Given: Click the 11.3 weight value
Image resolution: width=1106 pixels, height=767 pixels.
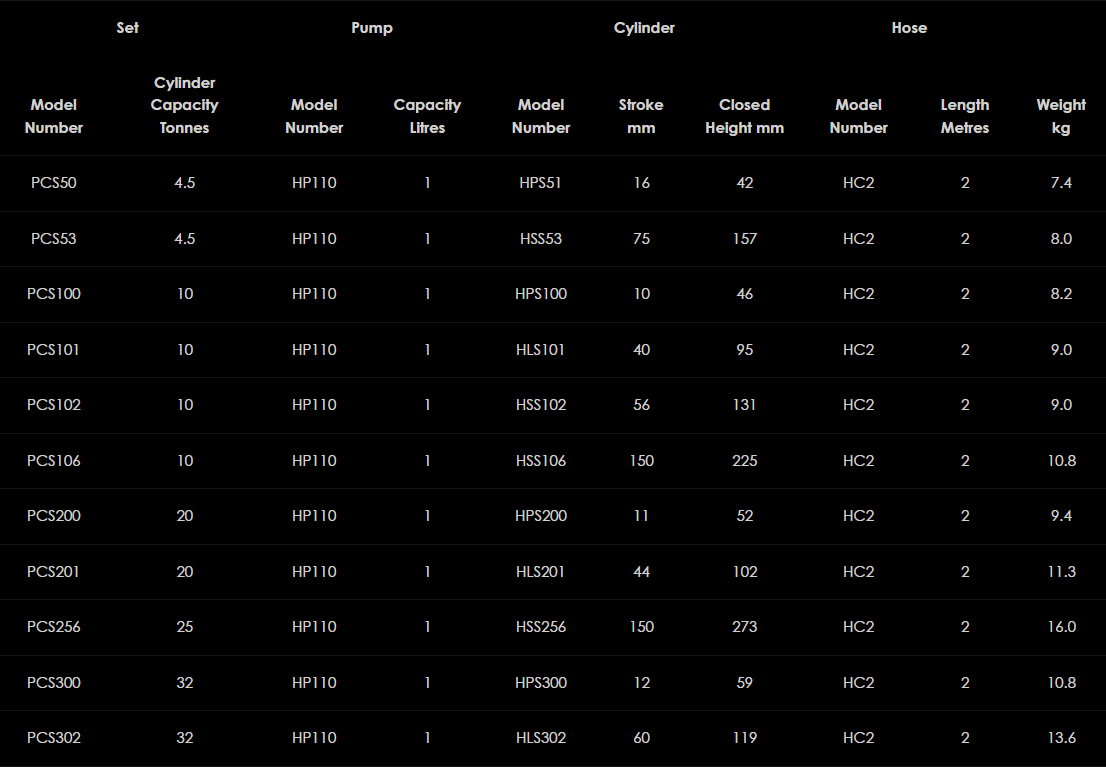Looking at the screenshot, I should point(1061,572).
